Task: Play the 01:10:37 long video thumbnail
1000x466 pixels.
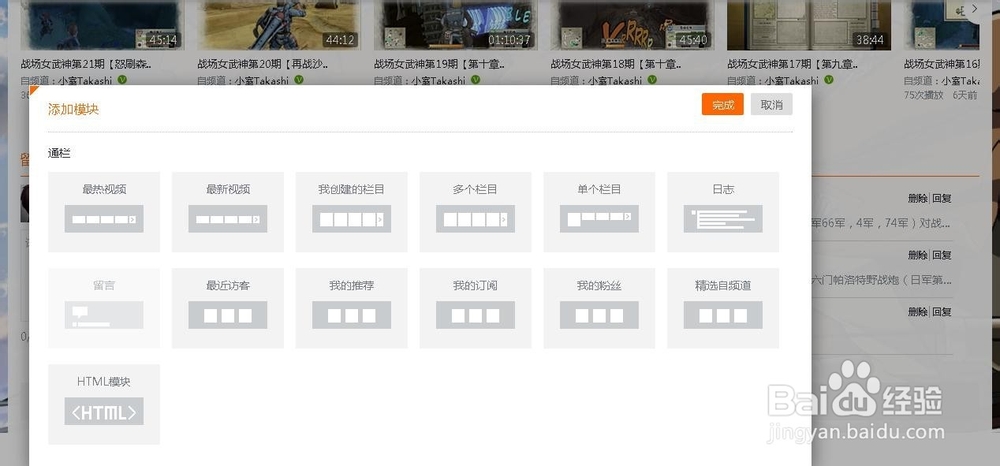Action: (x=455, y=25)
